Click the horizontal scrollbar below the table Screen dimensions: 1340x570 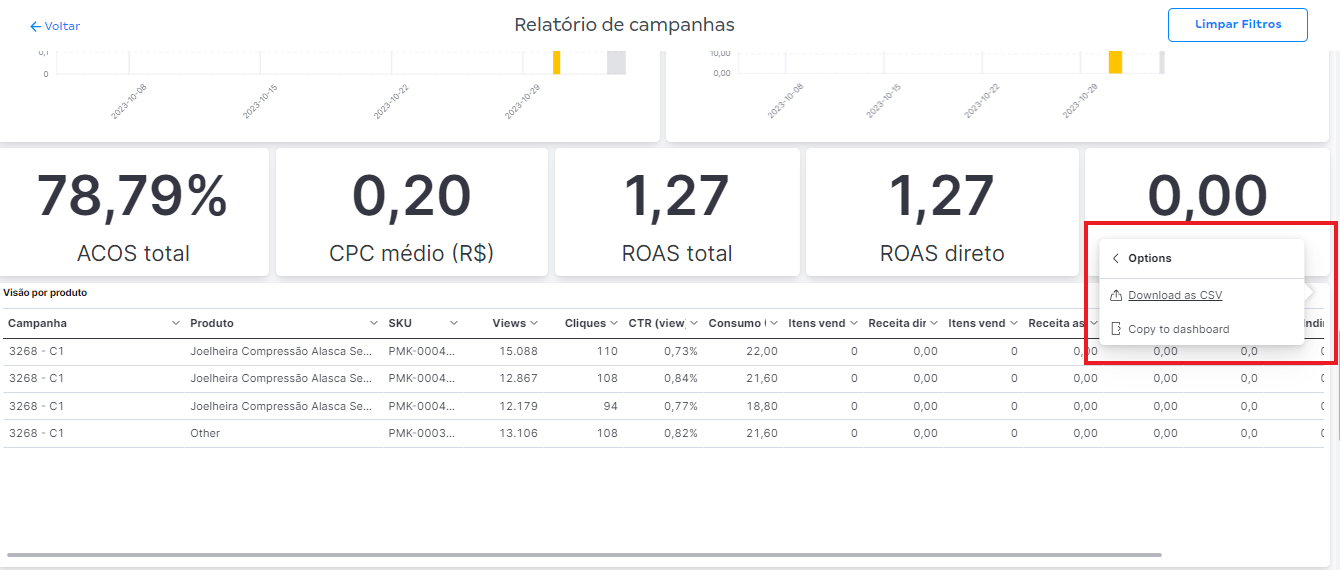click(x=584, y=555)
